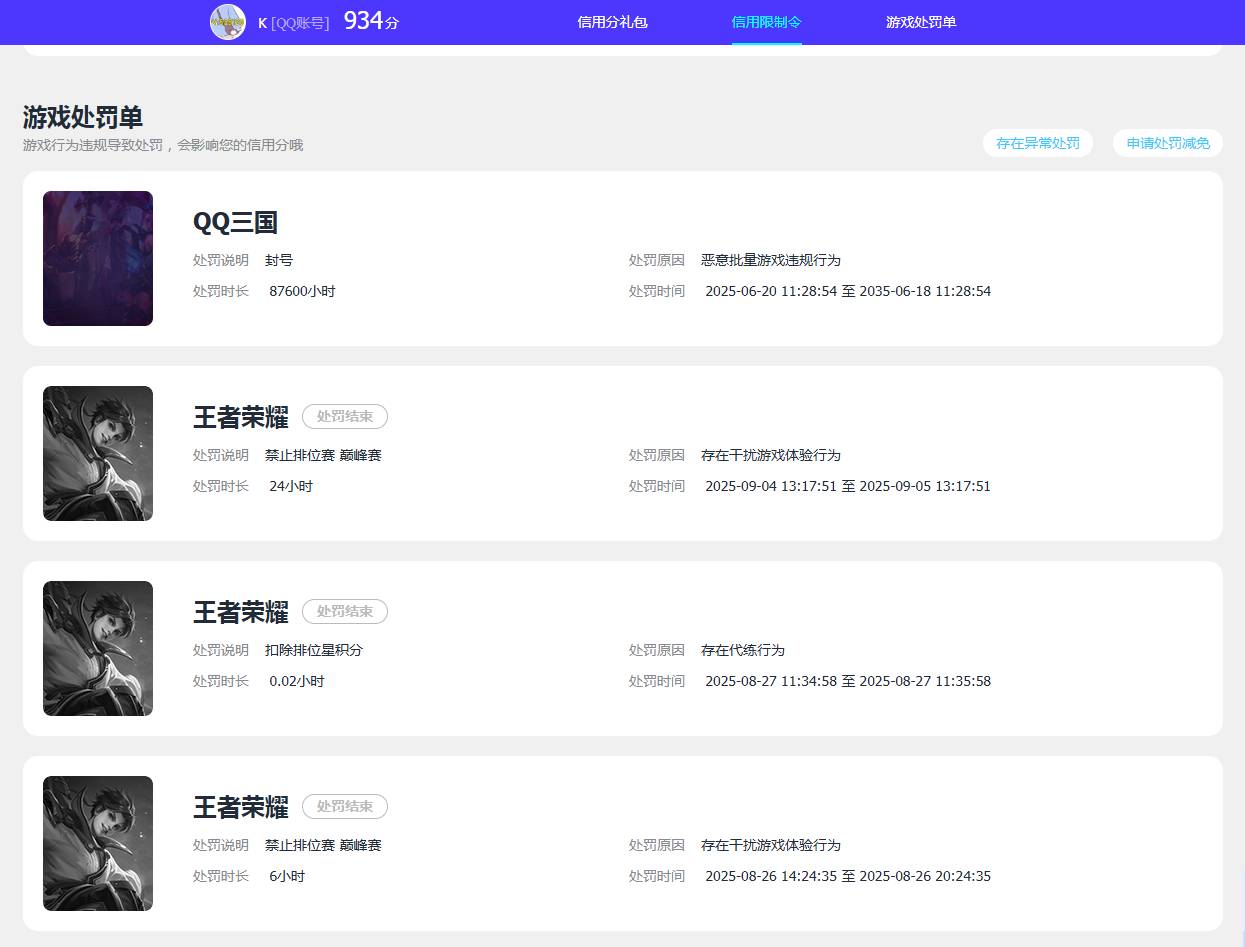Image resolution: width=1245 pixels, height=947 pixels.
Task: Click the user avatar in the header
Action: tap(227, 22)
